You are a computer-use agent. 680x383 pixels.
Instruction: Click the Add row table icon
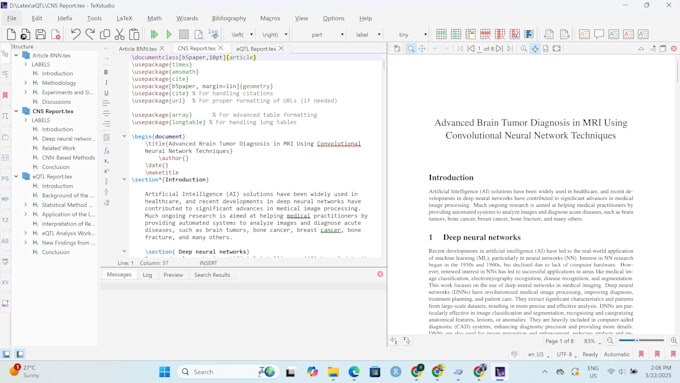[441, 34]
